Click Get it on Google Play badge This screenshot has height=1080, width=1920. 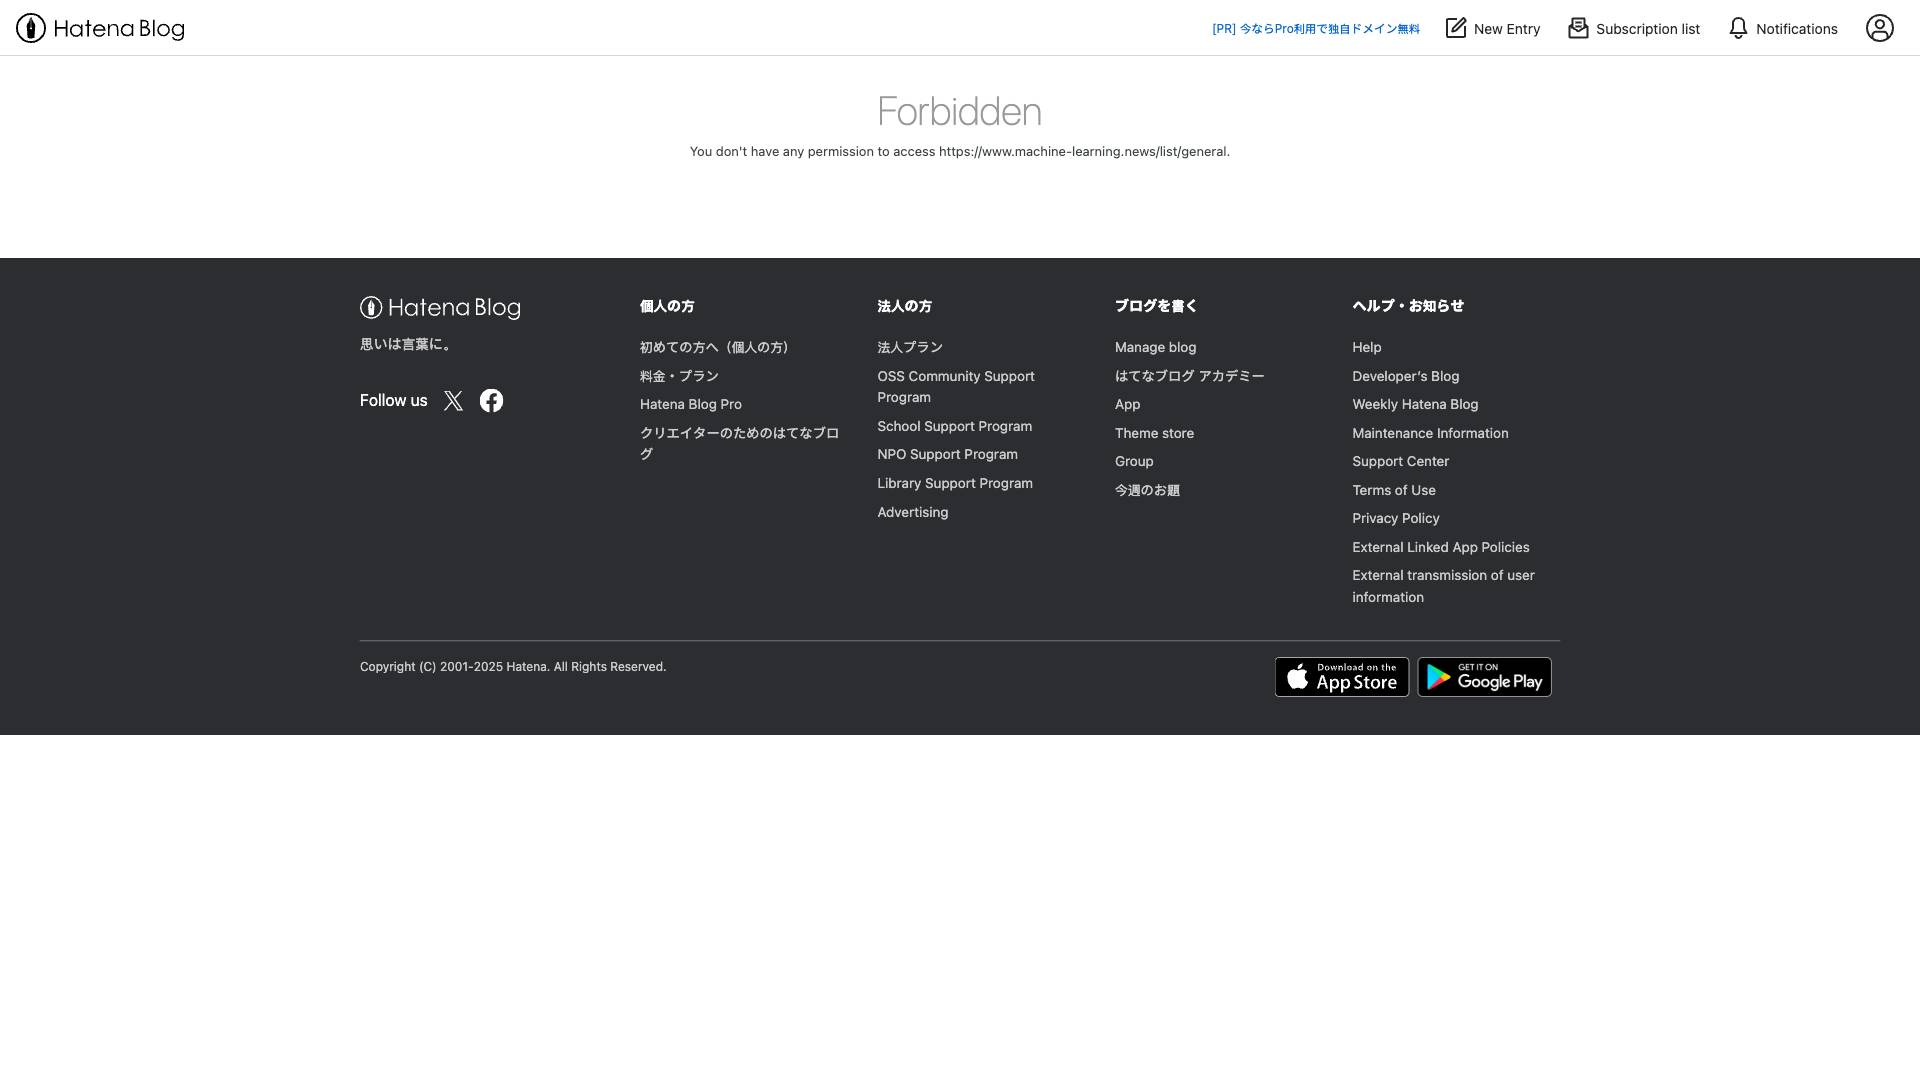pyautogui.click(x=1484, y=677)
